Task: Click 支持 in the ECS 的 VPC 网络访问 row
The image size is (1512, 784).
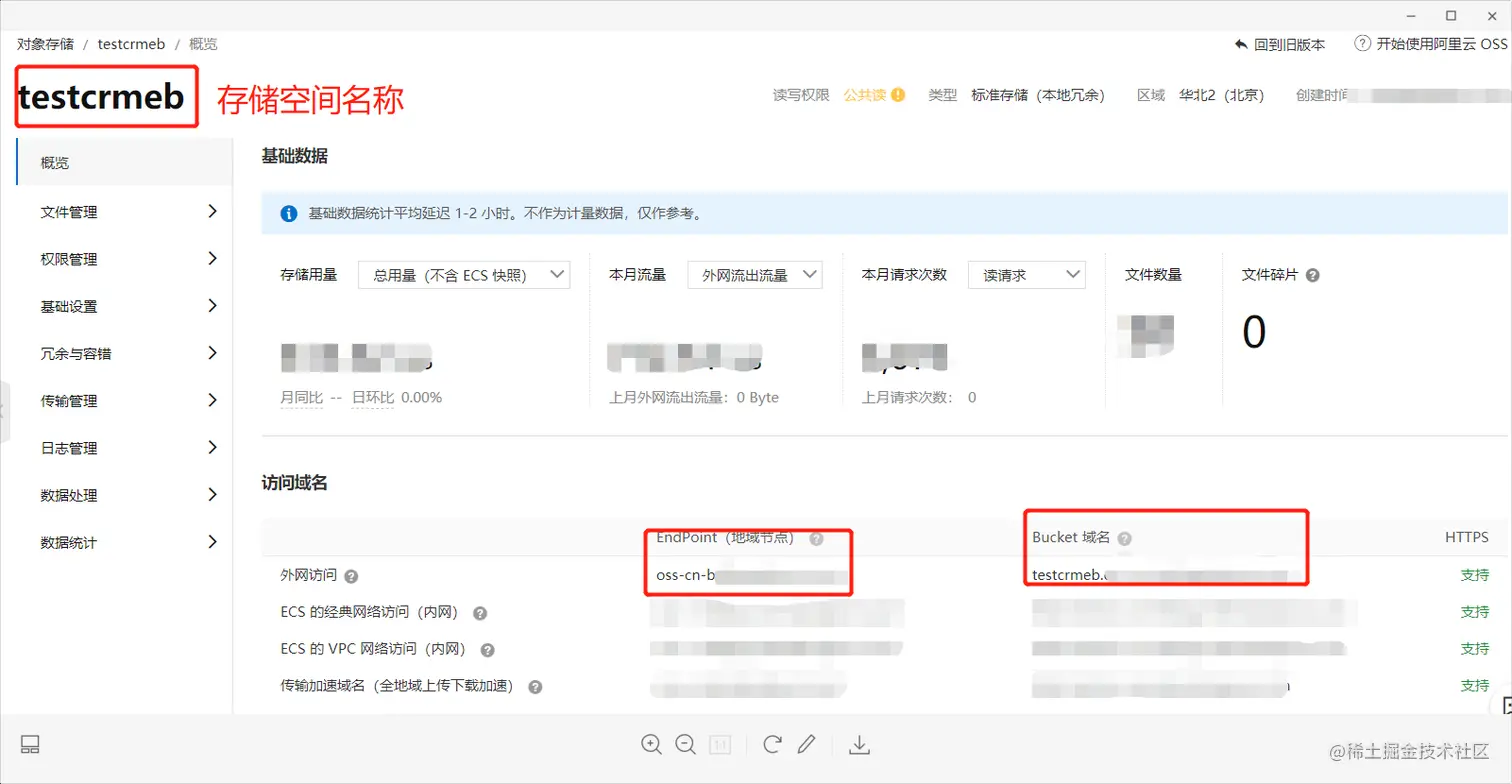Action: coord(1475,649)
